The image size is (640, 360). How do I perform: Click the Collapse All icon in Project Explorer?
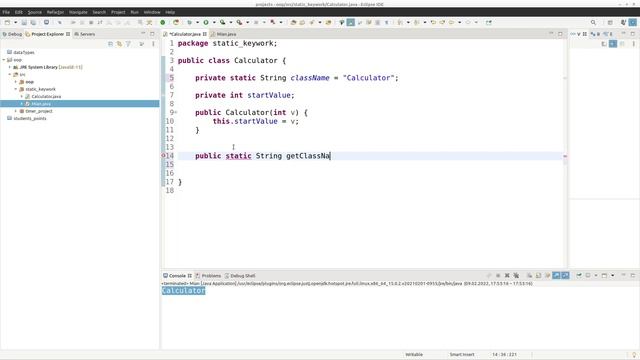point(111,44)
